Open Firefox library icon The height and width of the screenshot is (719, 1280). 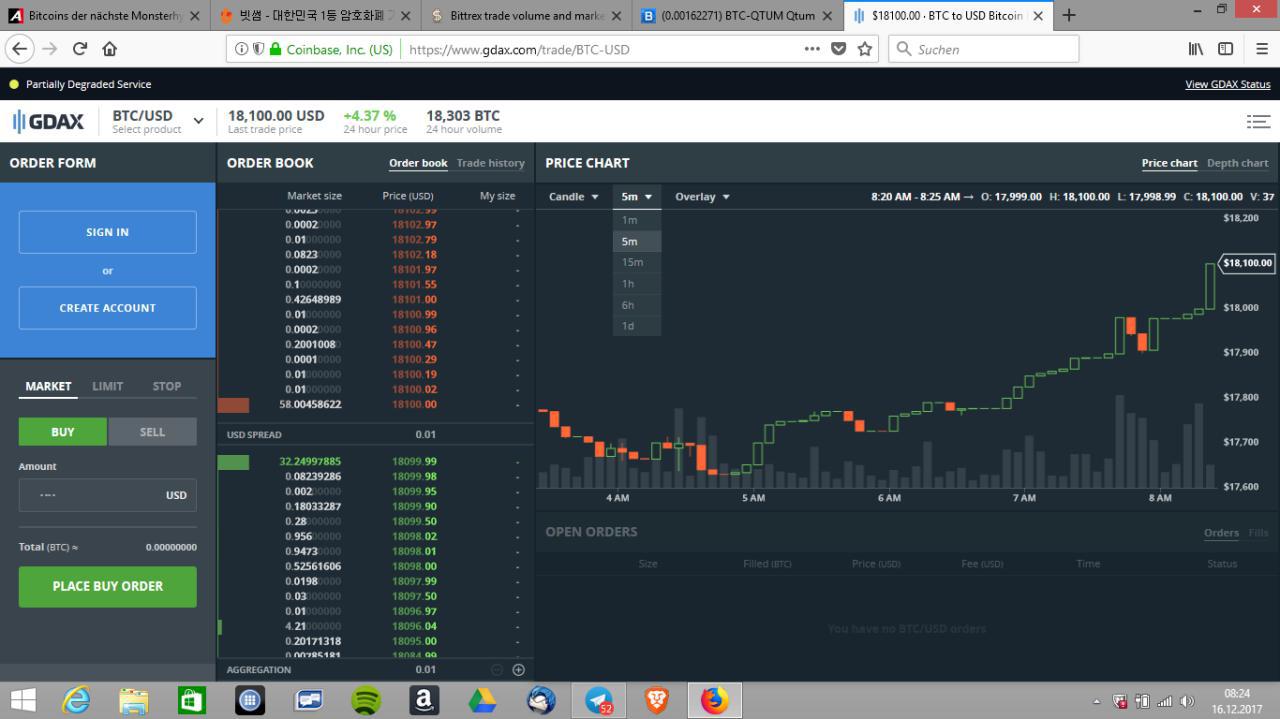click(1196, 49)
